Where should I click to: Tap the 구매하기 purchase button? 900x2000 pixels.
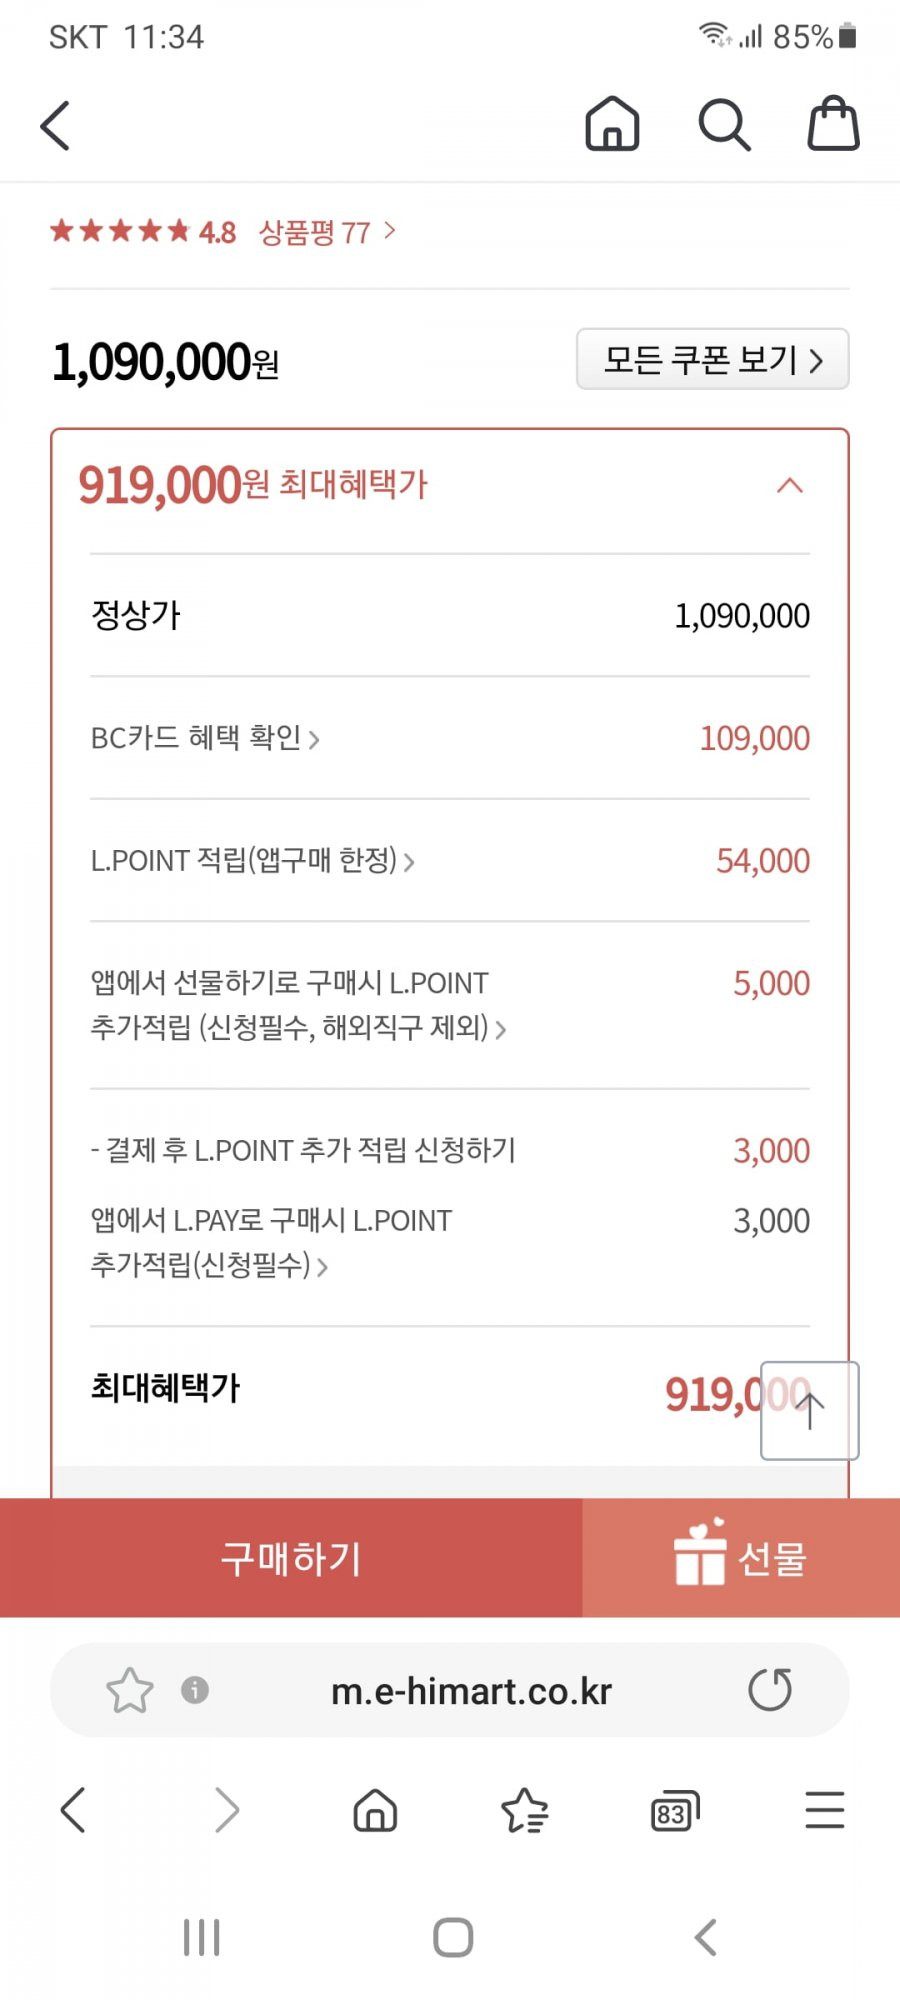click(291, 1558)
